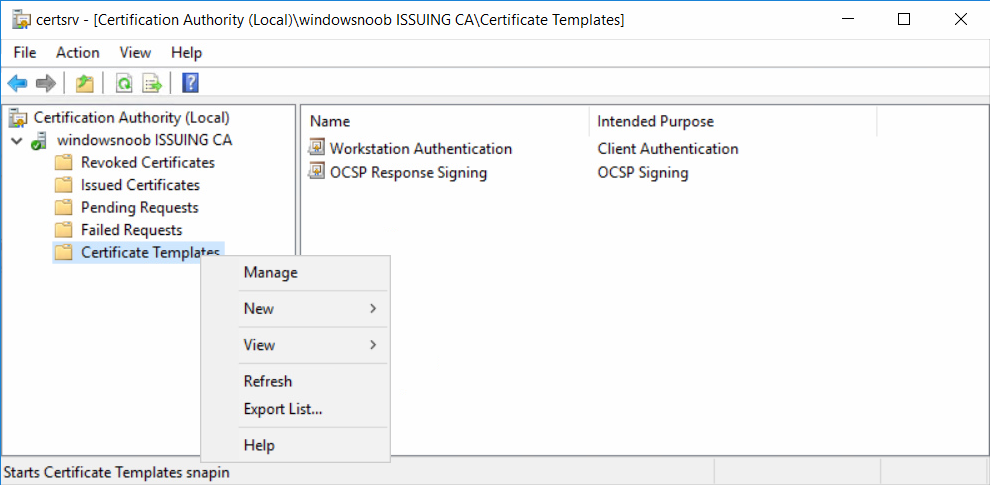Open the Help question mark icon
This screenshot has height=485, width=990.
click(190, 83)
